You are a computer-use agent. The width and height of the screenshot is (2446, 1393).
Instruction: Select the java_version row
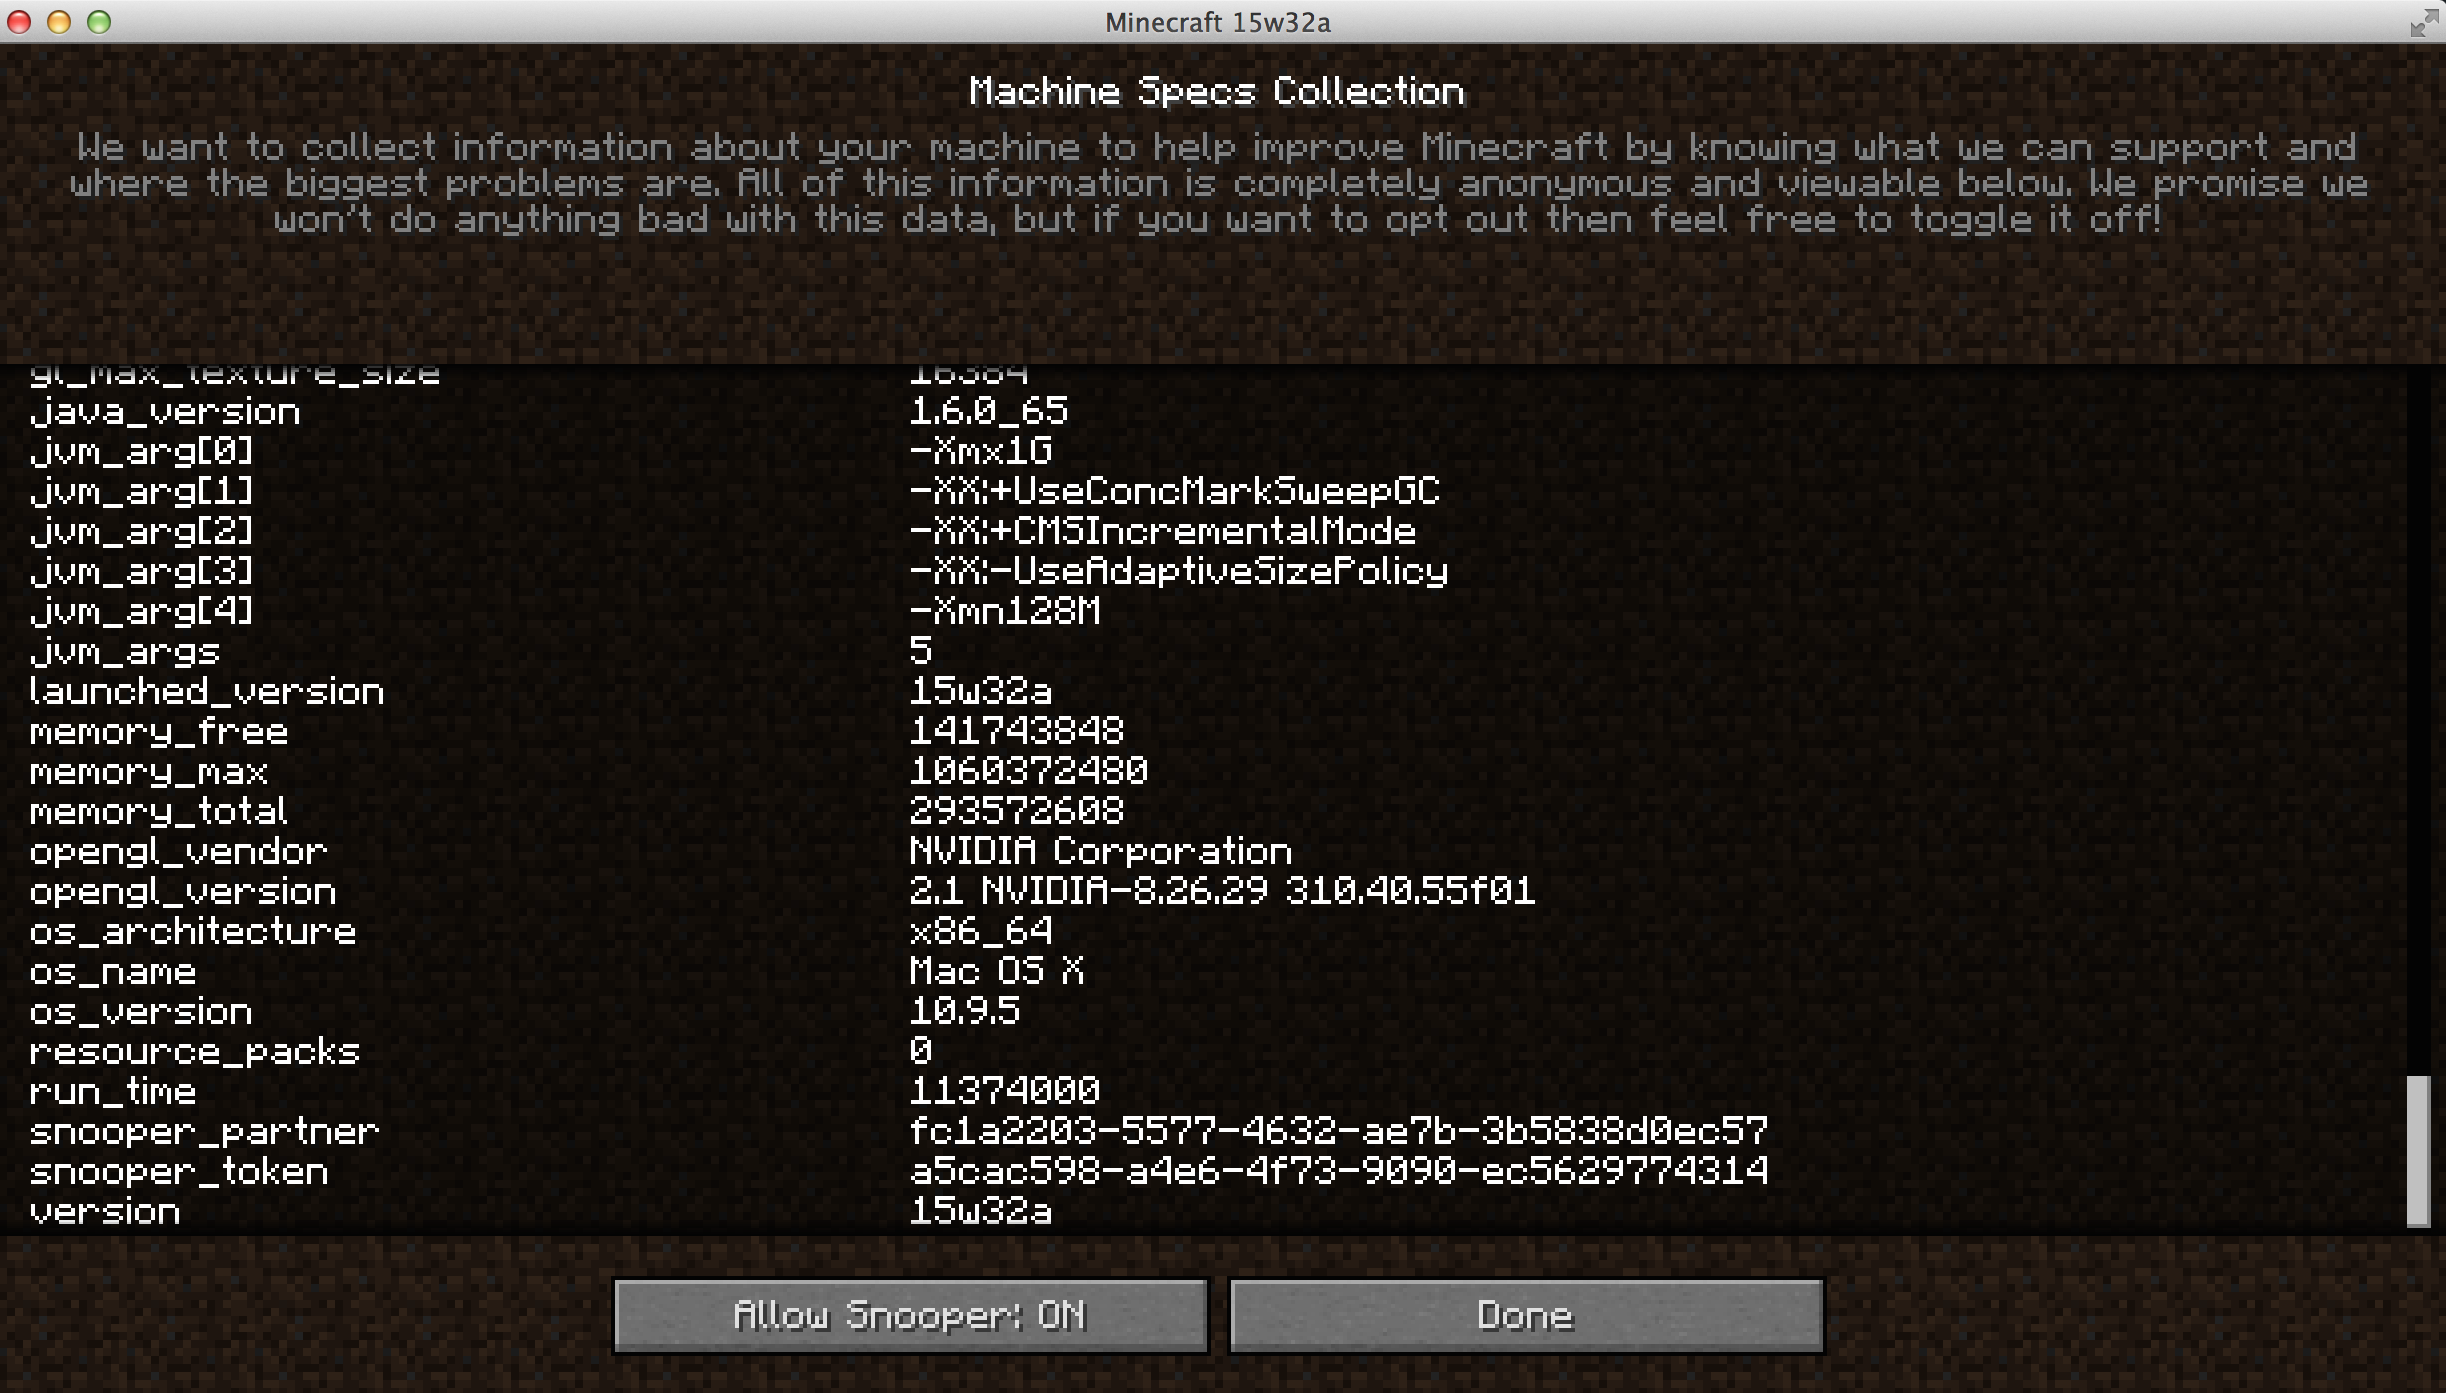165,412
